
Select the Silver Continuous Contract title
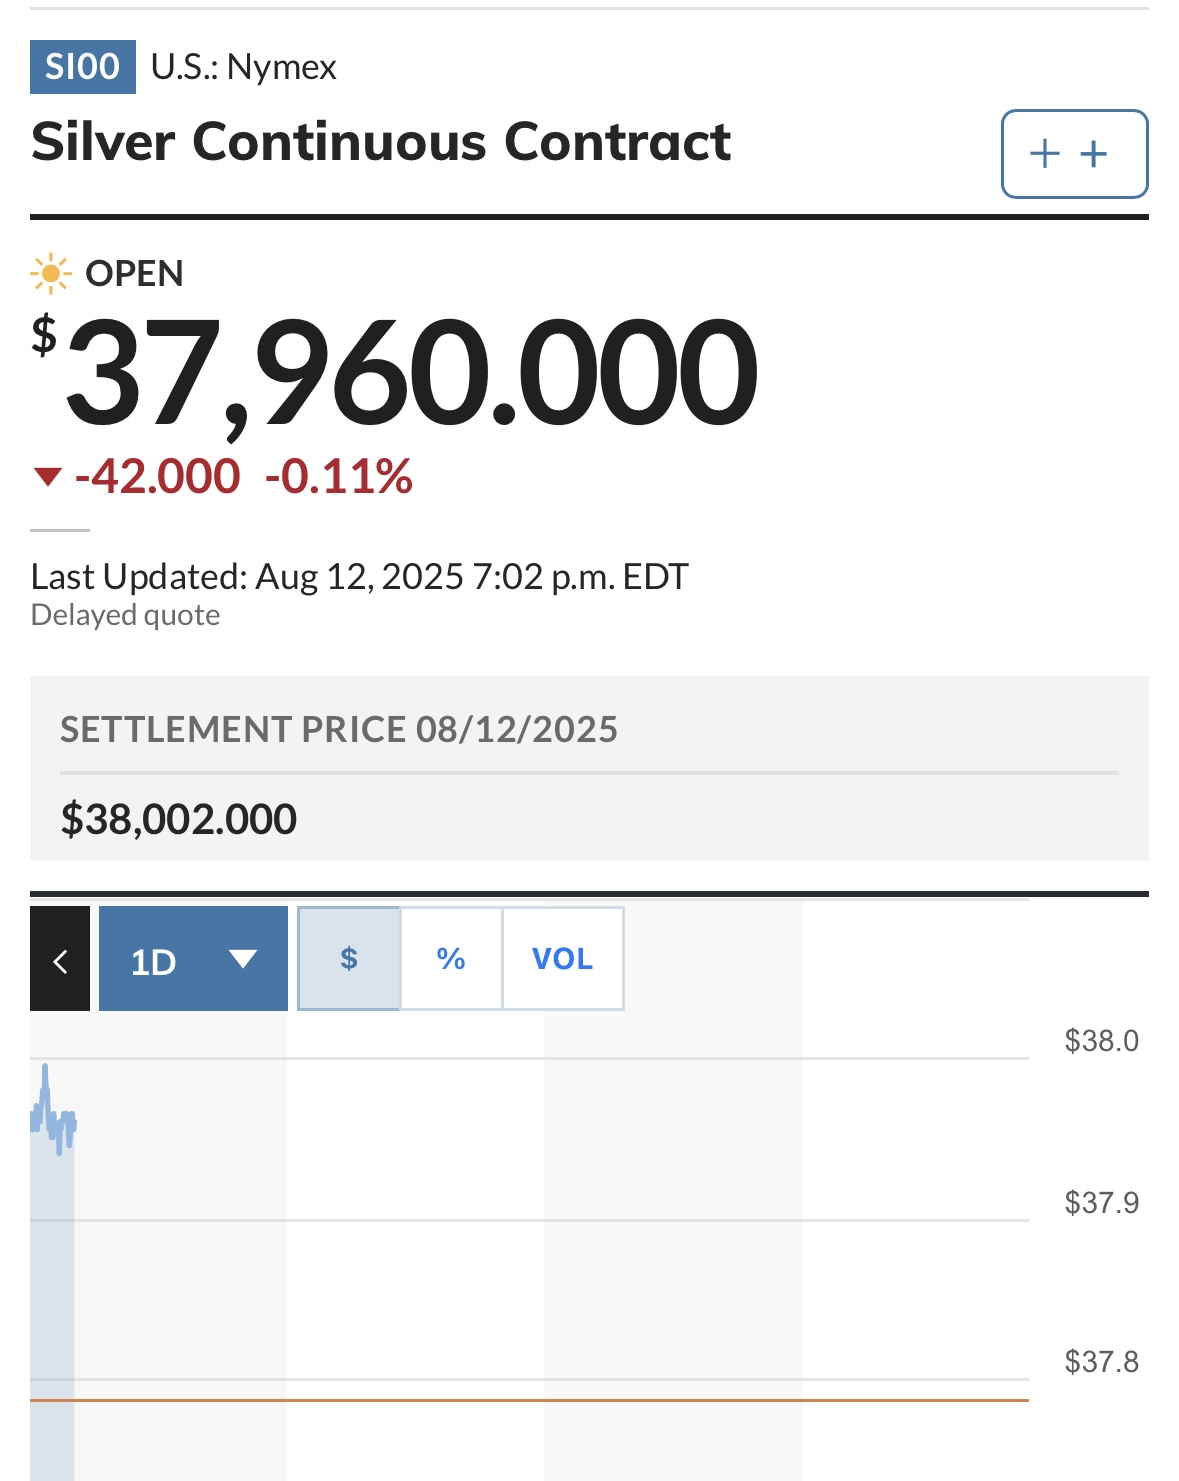(x=381, y=141)
